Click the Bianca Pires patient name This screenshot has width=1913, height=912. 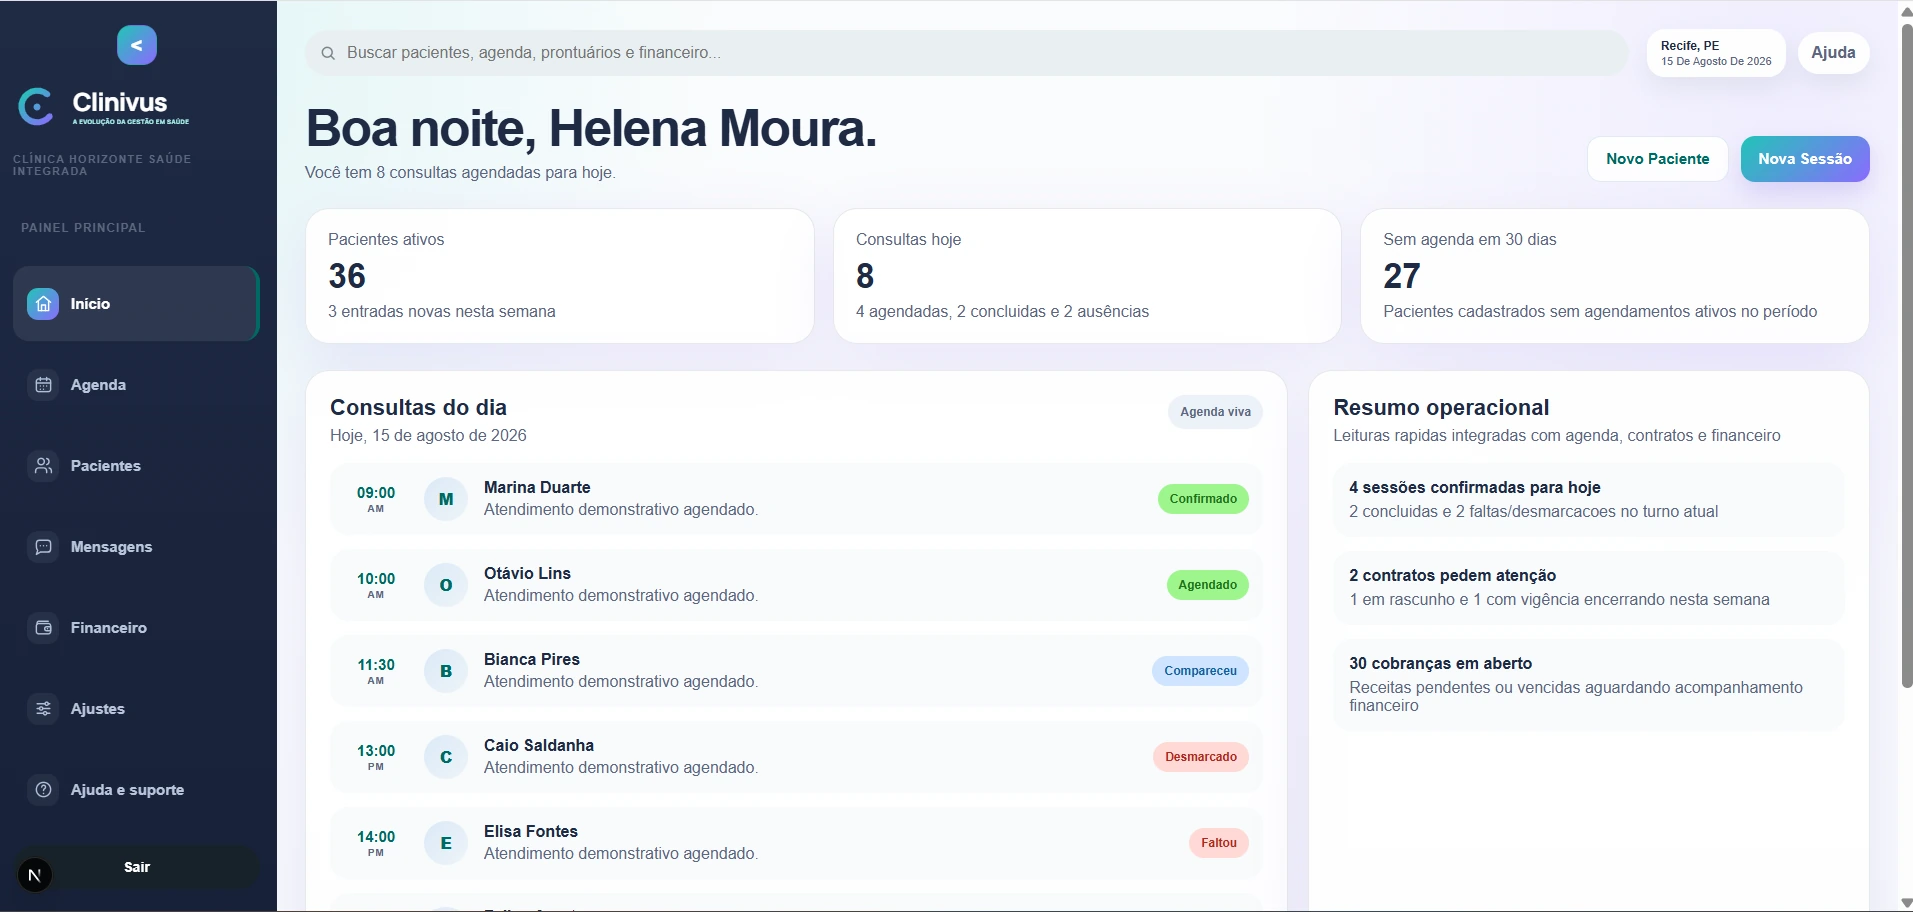(532, 660)
